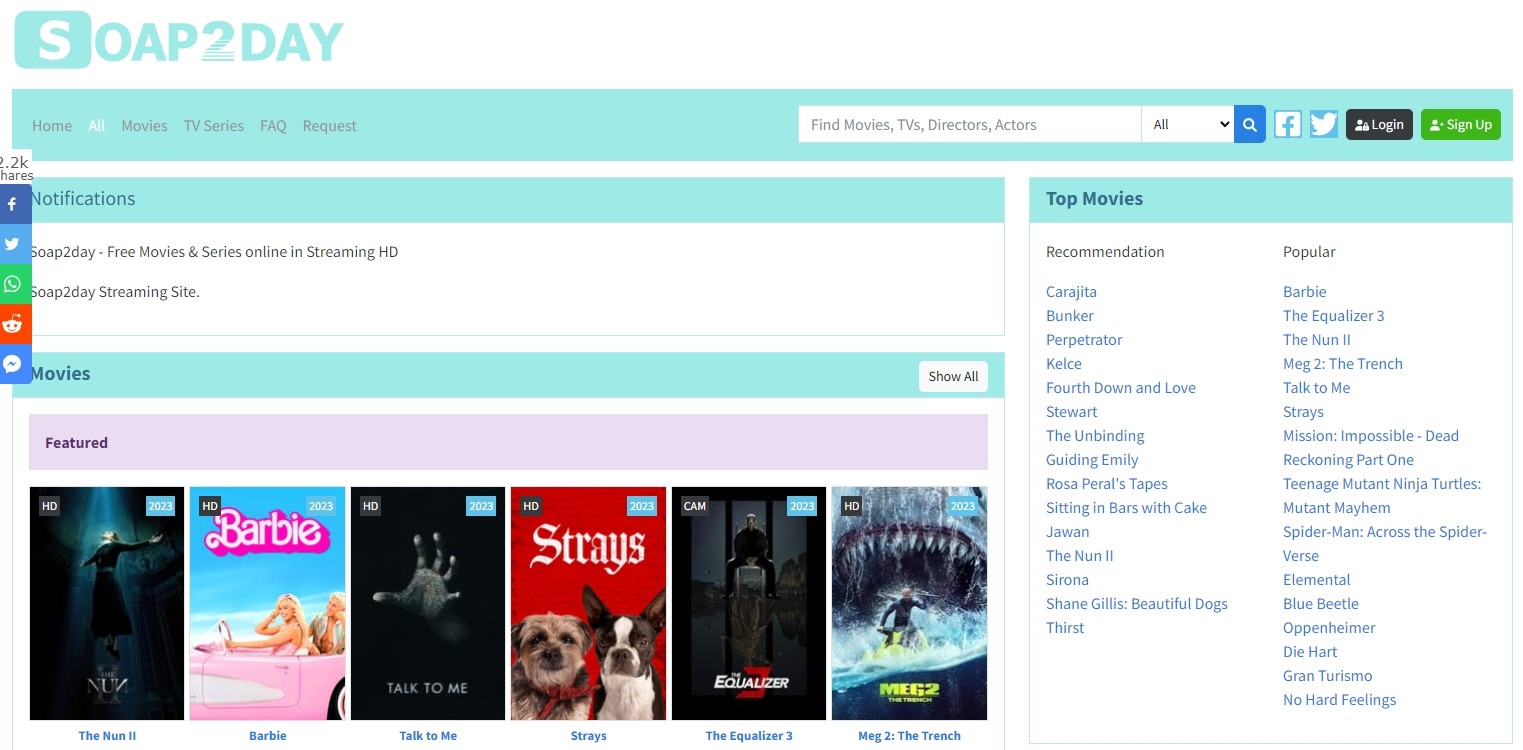This screenshot has width=1523, height=750.
Task: Click the Soap2day logo
Action: coord(179,40)
